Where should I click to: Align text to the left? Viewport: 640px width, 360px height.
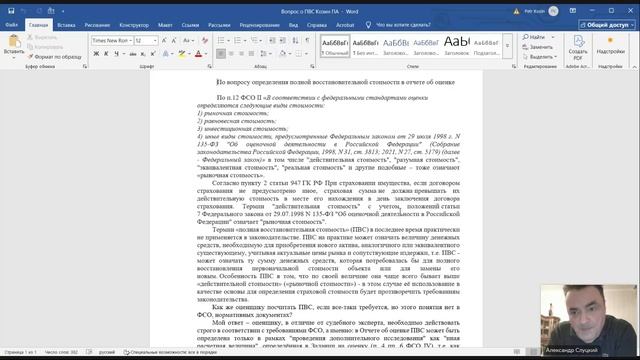point(221,54)
